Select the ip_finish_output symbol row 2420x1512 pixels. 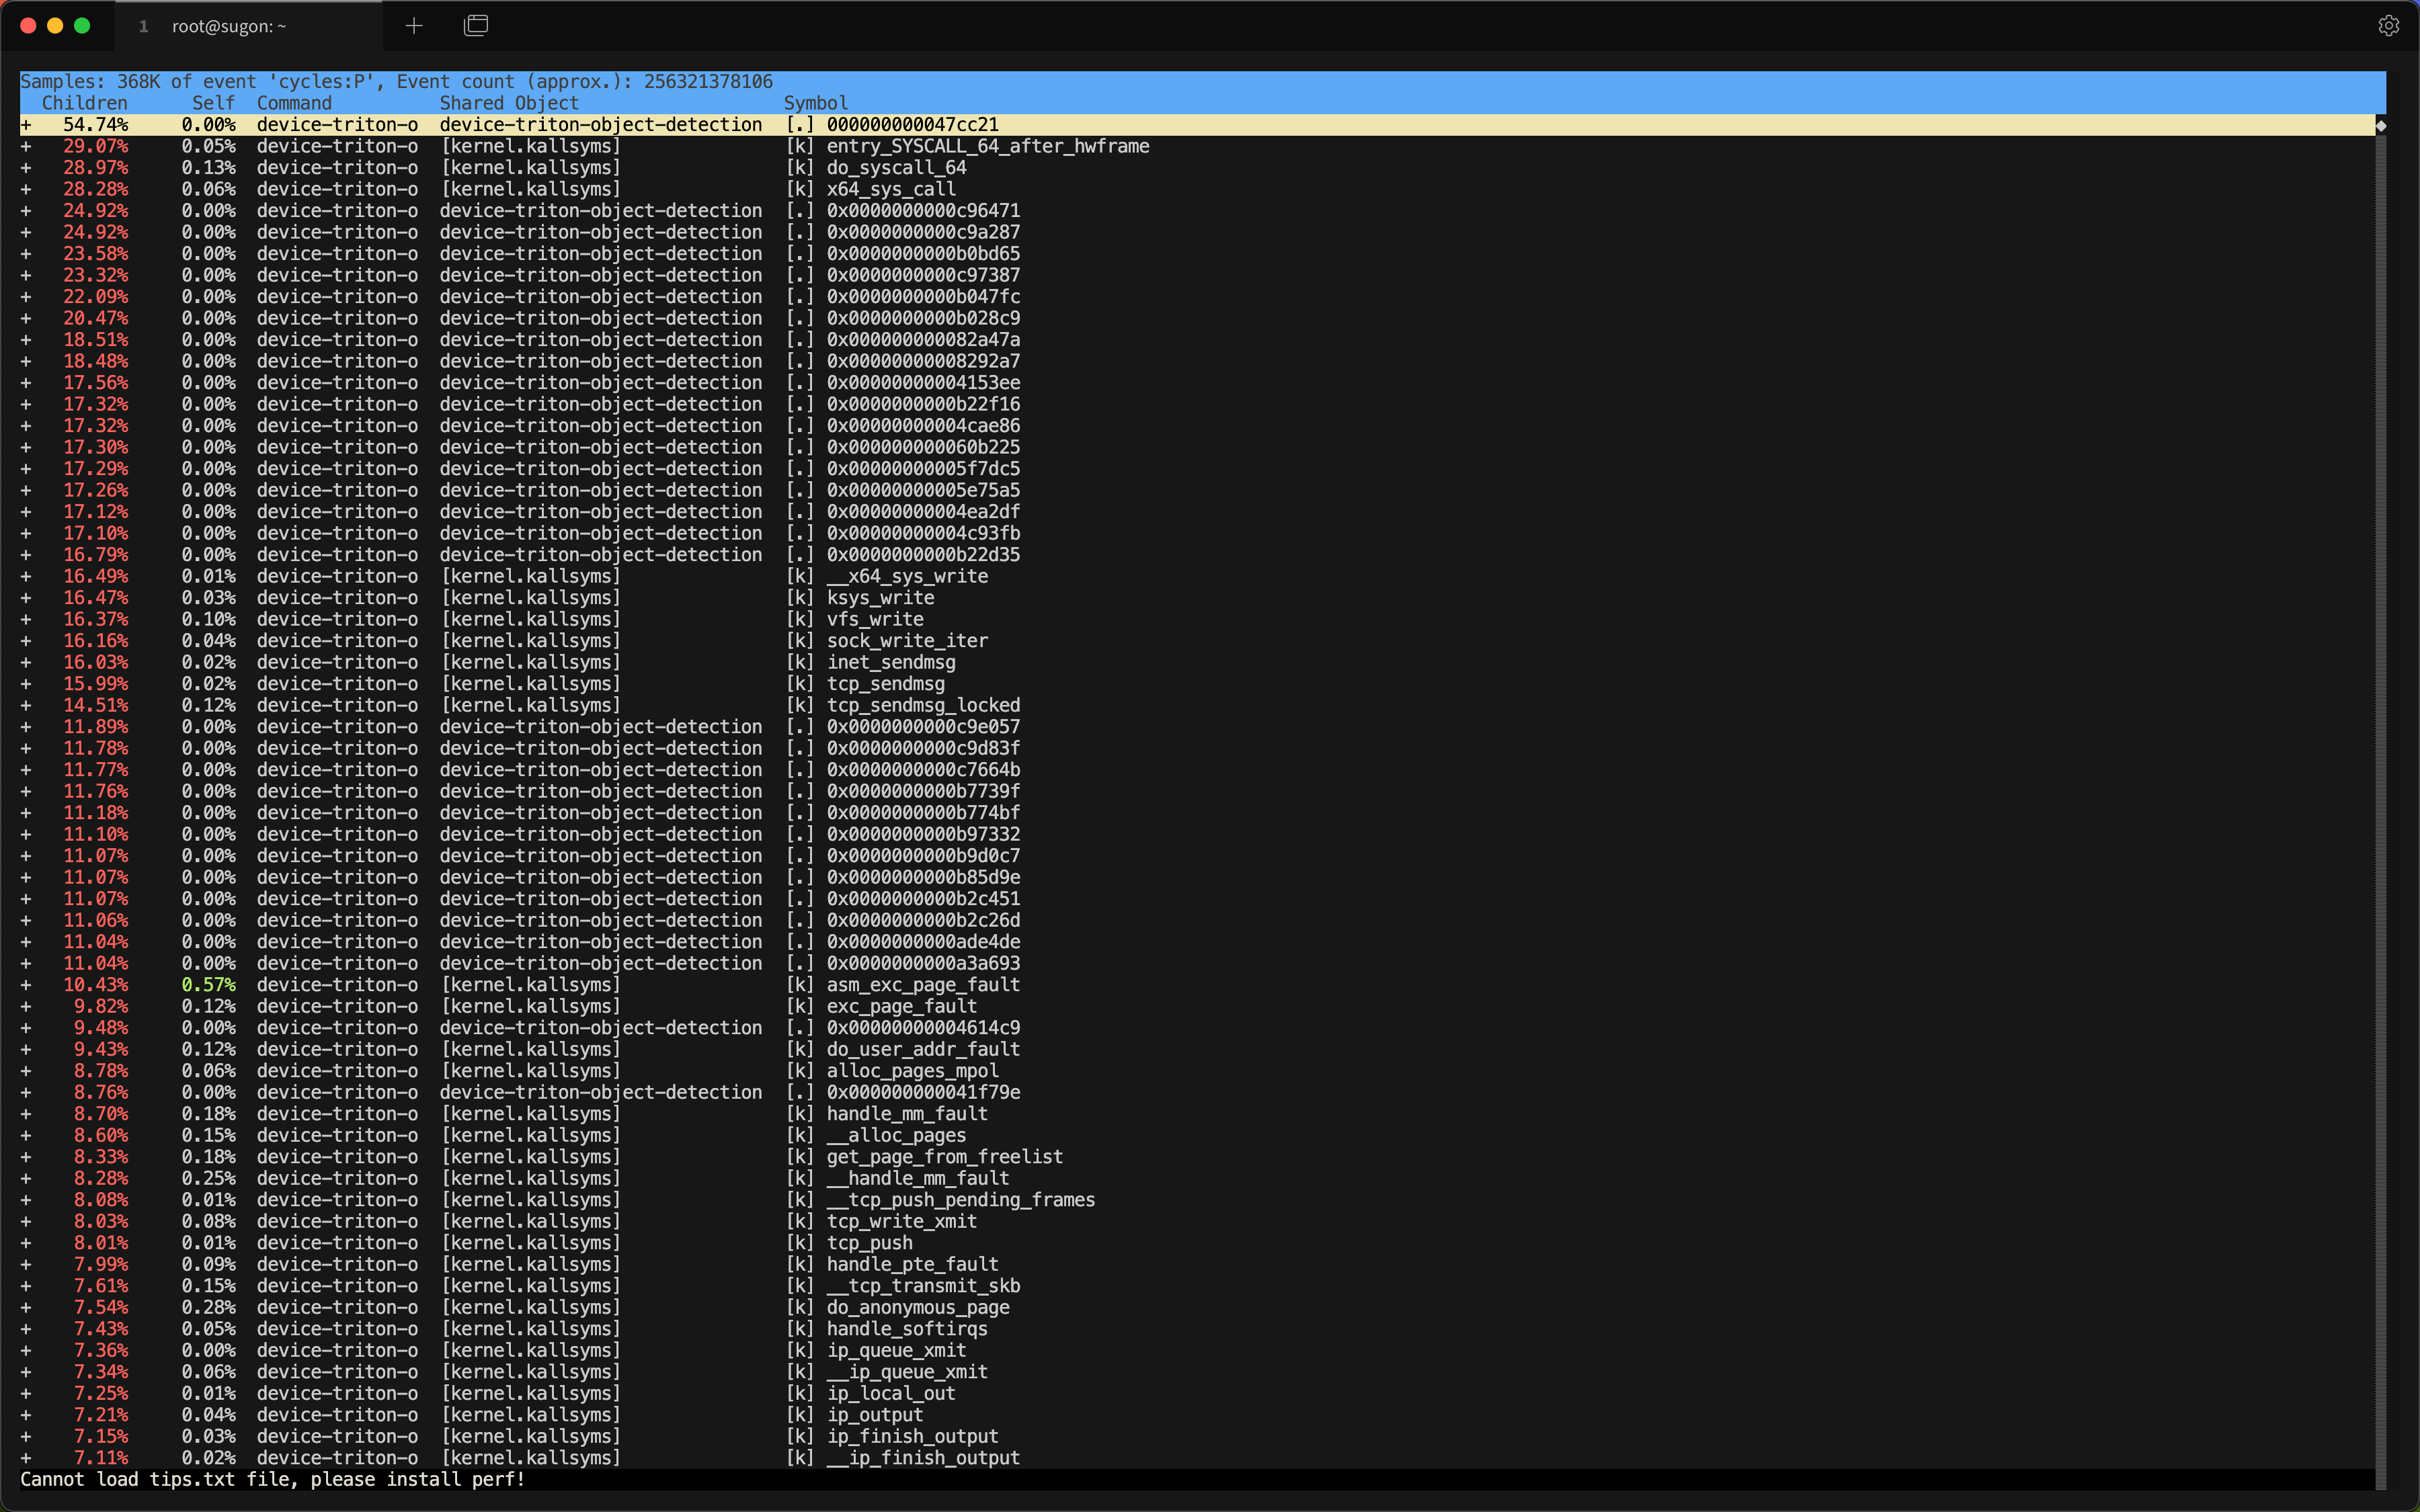[911, 1436]
